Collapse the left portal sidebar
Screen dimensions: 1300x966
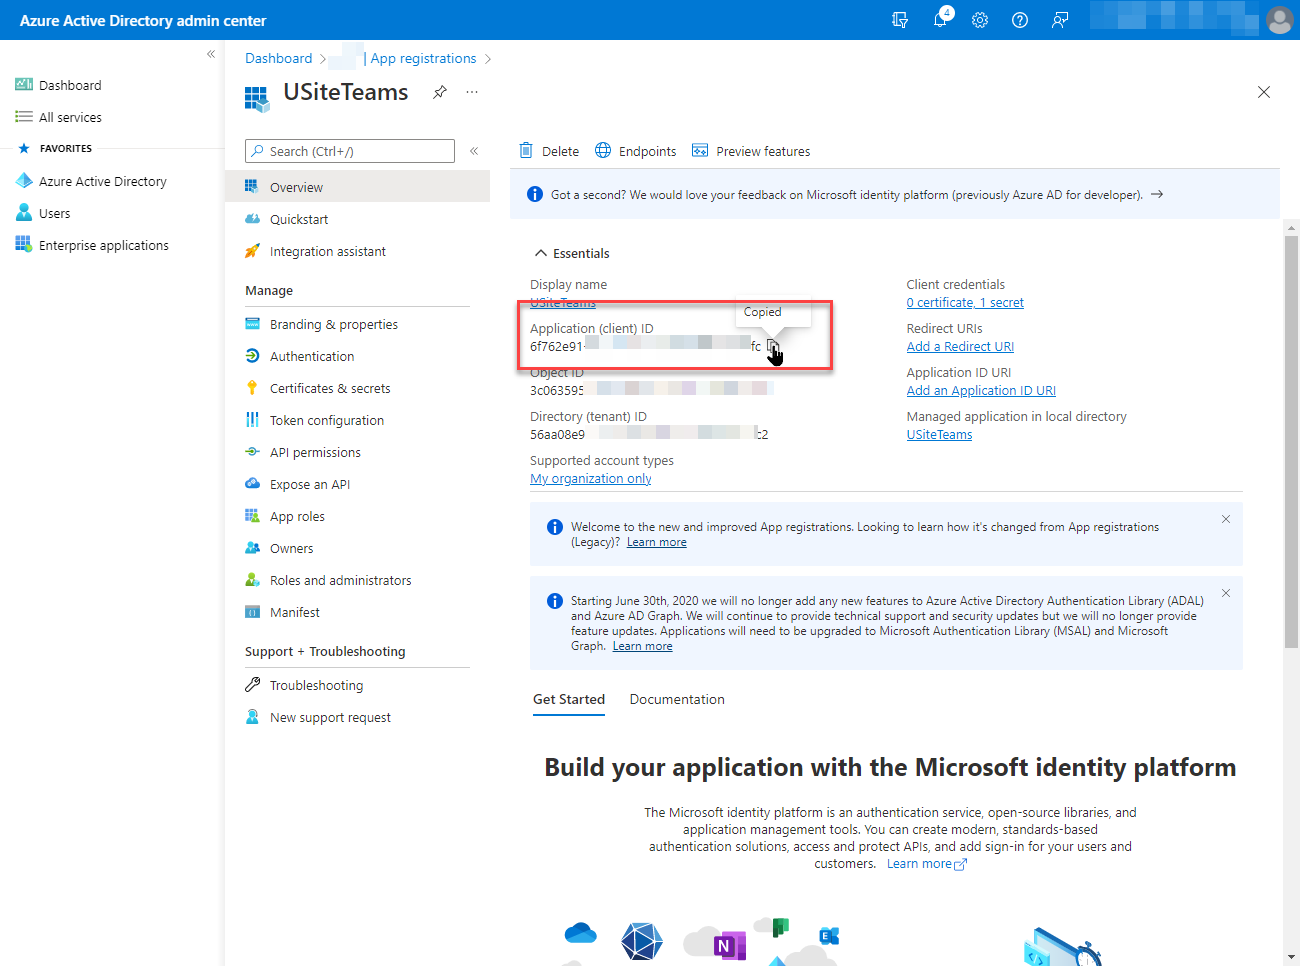coord(211,54)
